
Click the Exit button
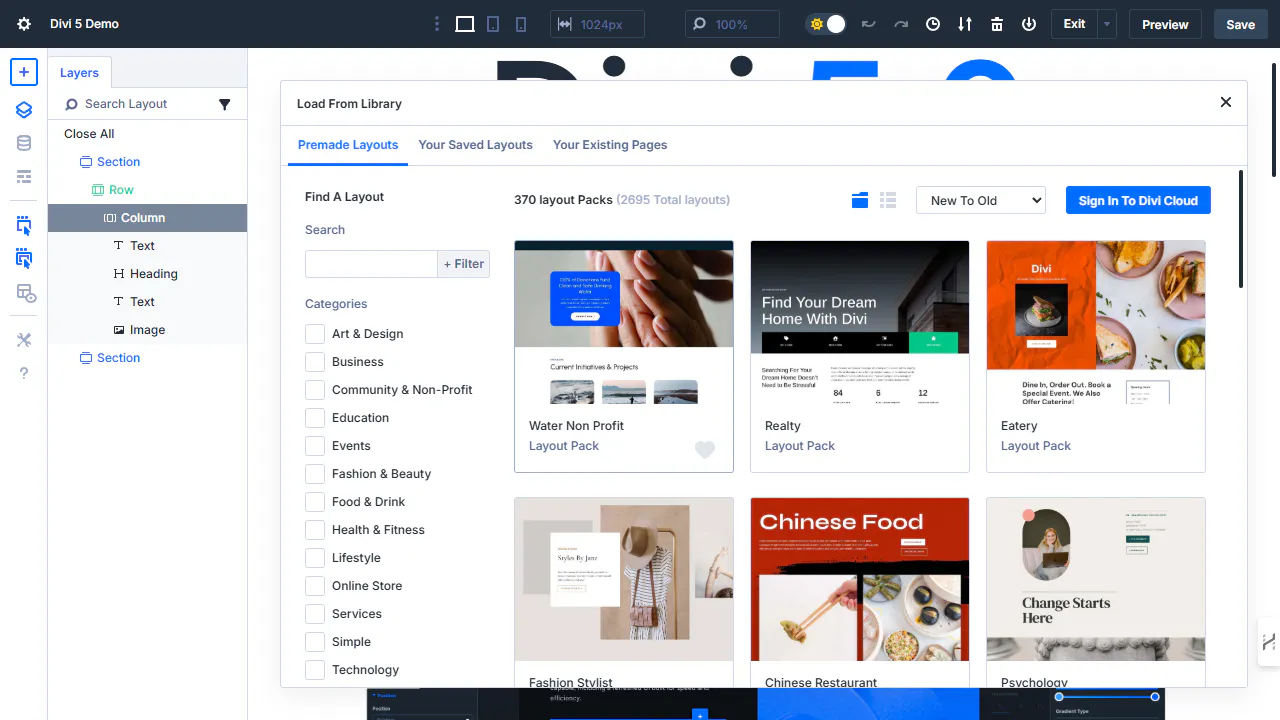[1074, 24]
